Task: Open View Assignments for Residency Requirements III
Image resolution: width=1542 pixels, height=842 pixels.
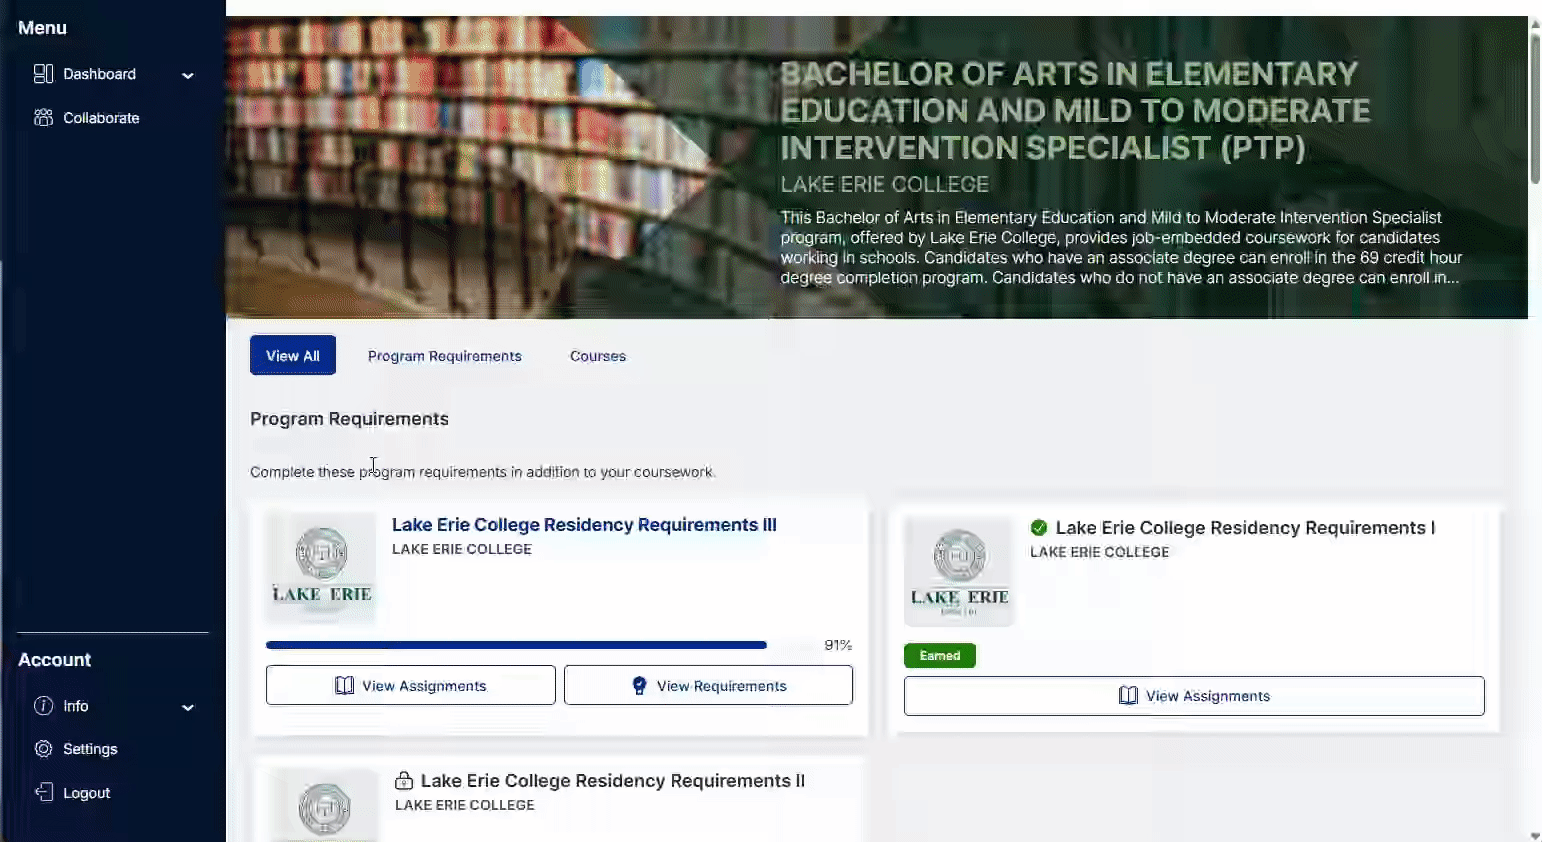Action: [x=411, y=685]
